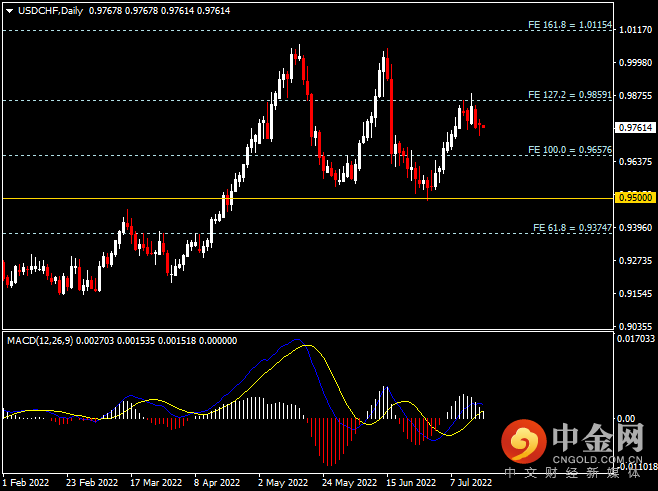658x491 pixels.
Task: Click the 0.98755 price scale value
Action: [635, 96]
